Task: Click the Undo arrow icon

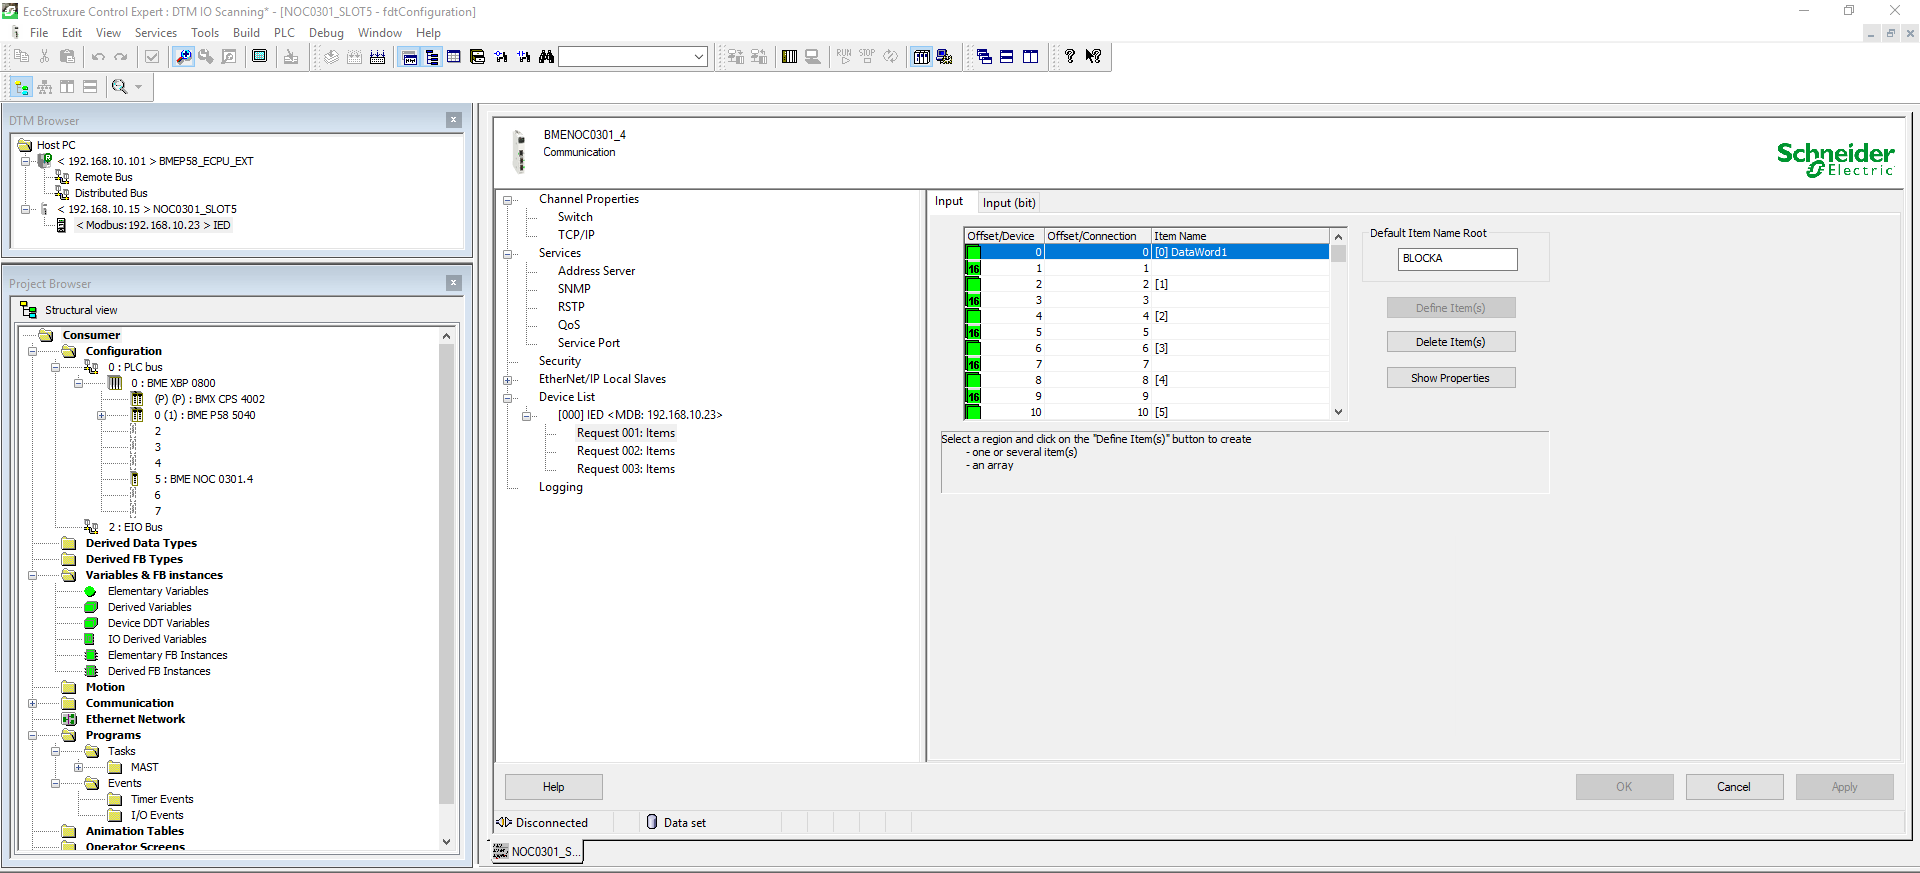Action: click(98, 57)
